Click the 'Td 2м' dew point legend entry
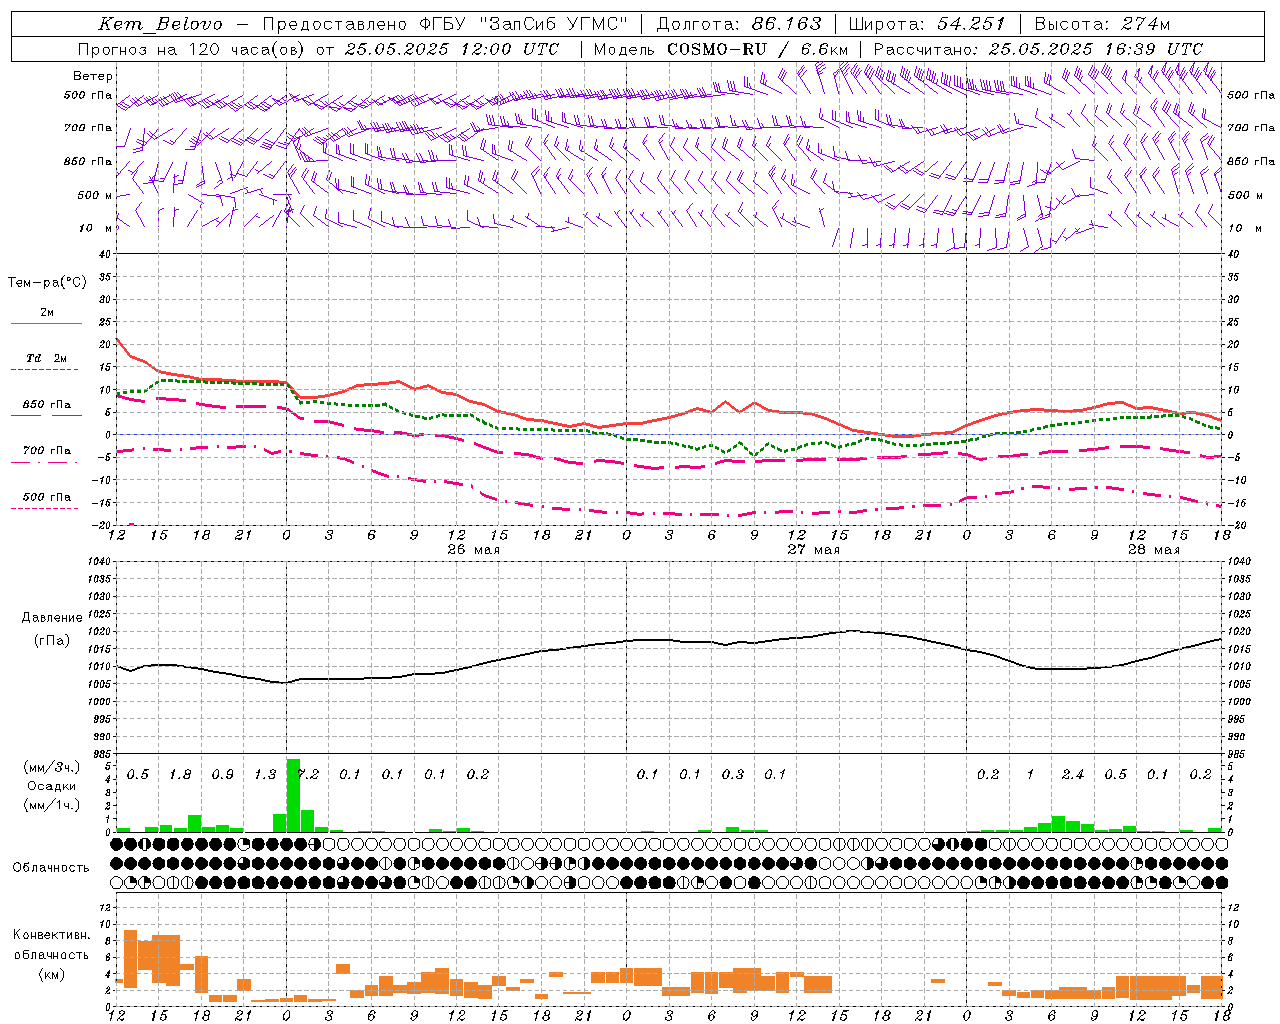 pos(47,358)
